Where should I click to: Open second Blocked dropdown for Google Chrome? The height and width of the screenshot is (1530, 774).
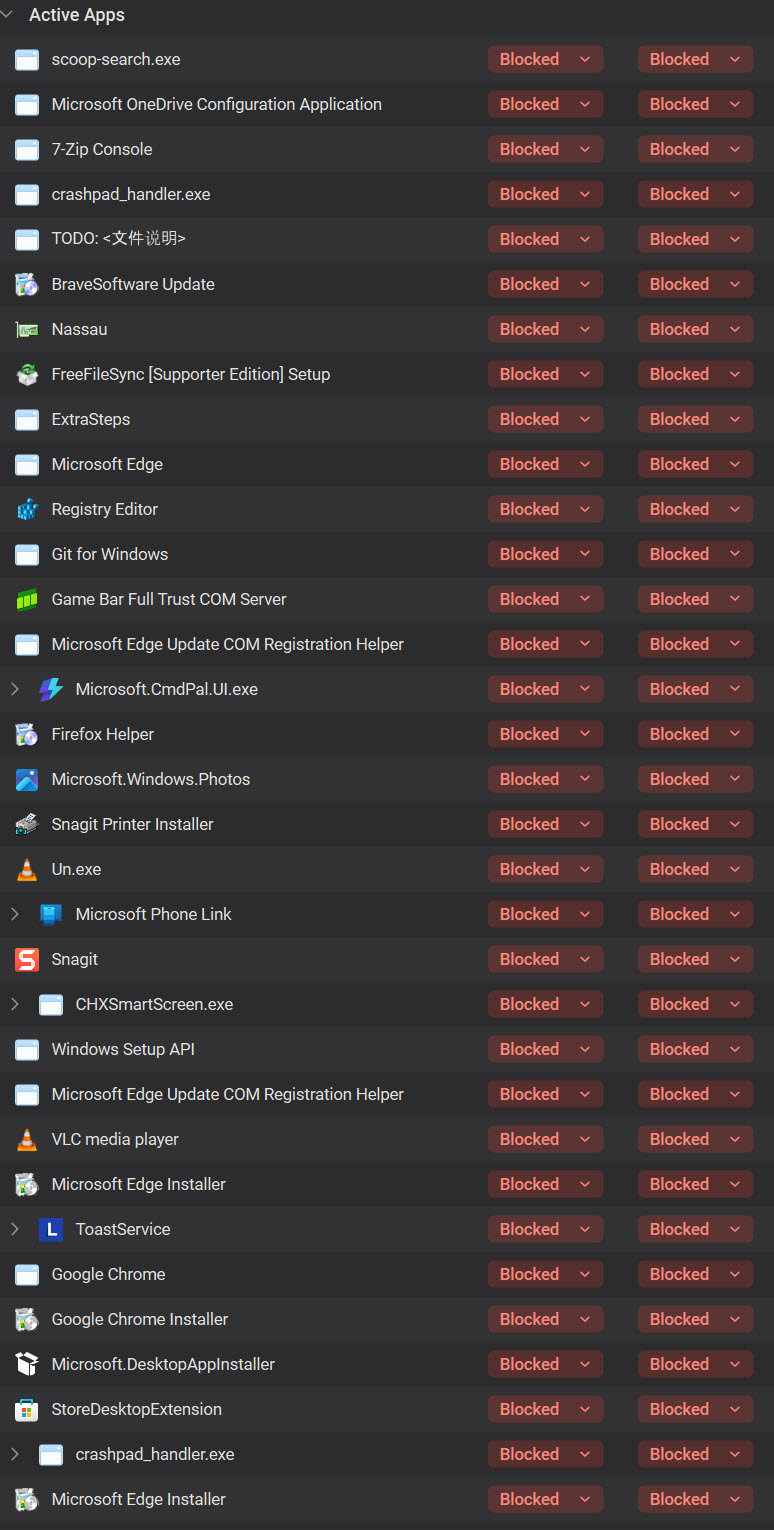pos(695,1275)
